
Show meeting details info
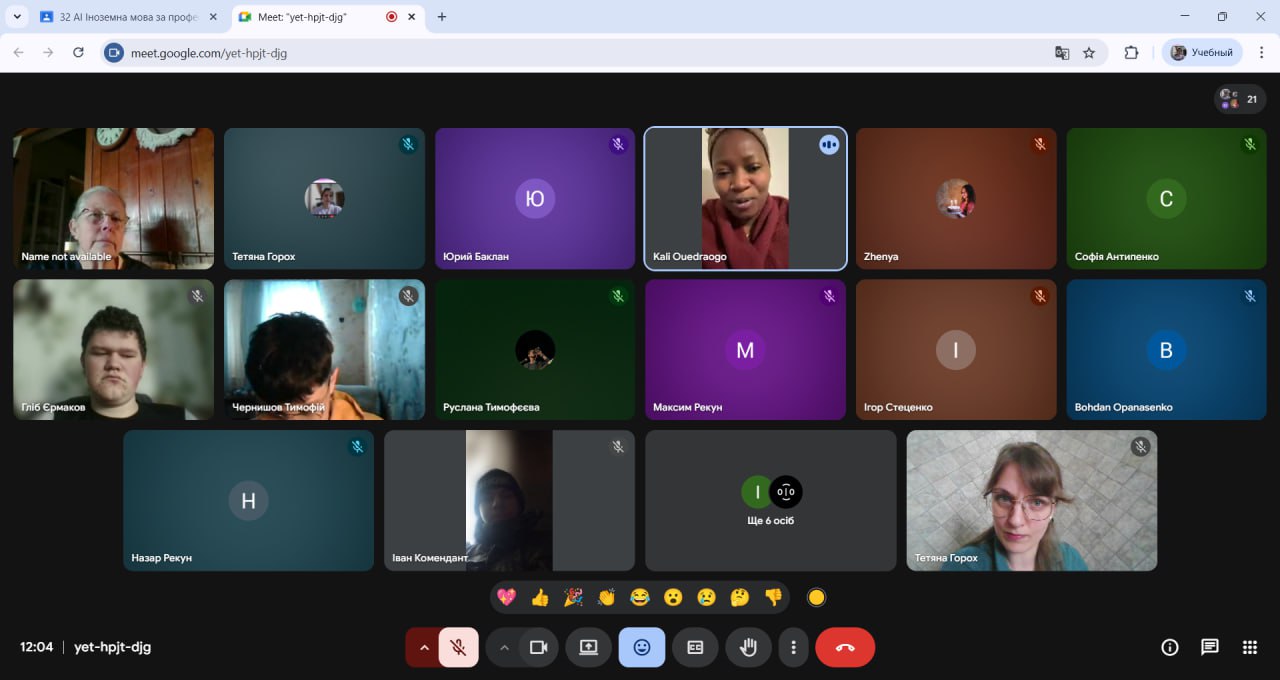click(x=1169, y=647)
